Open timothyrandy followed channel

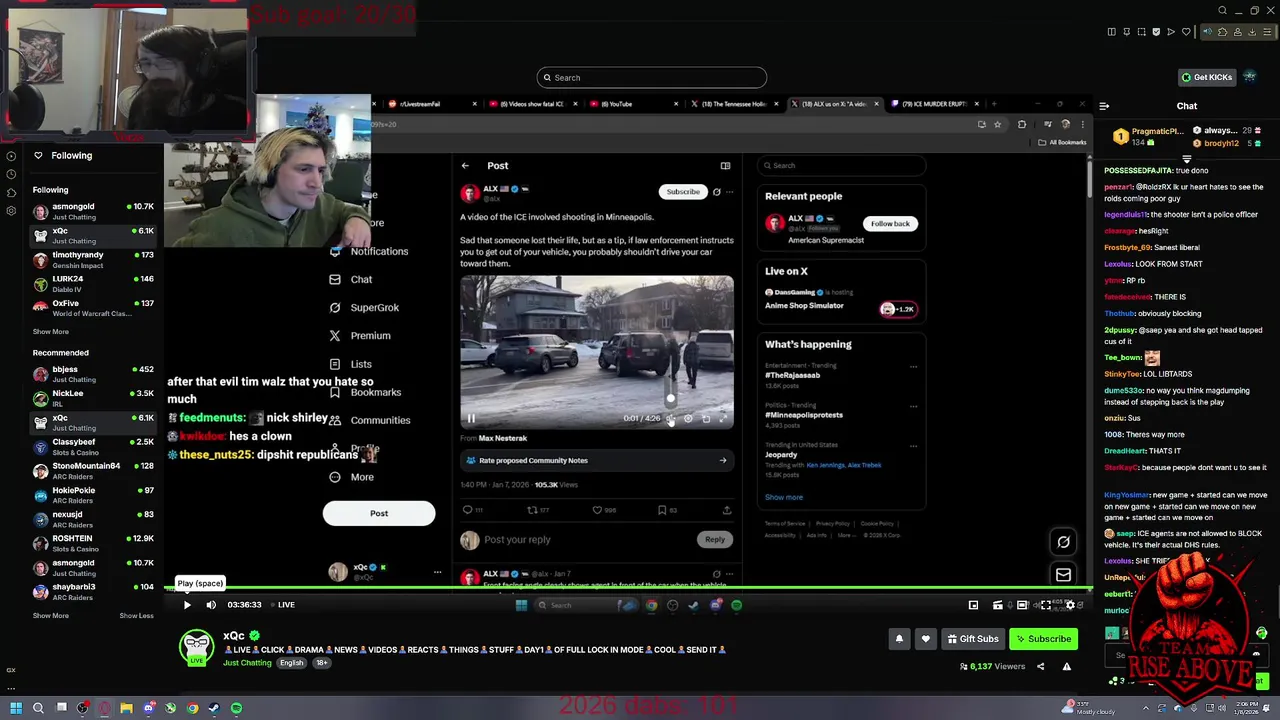tap(94, 259)
